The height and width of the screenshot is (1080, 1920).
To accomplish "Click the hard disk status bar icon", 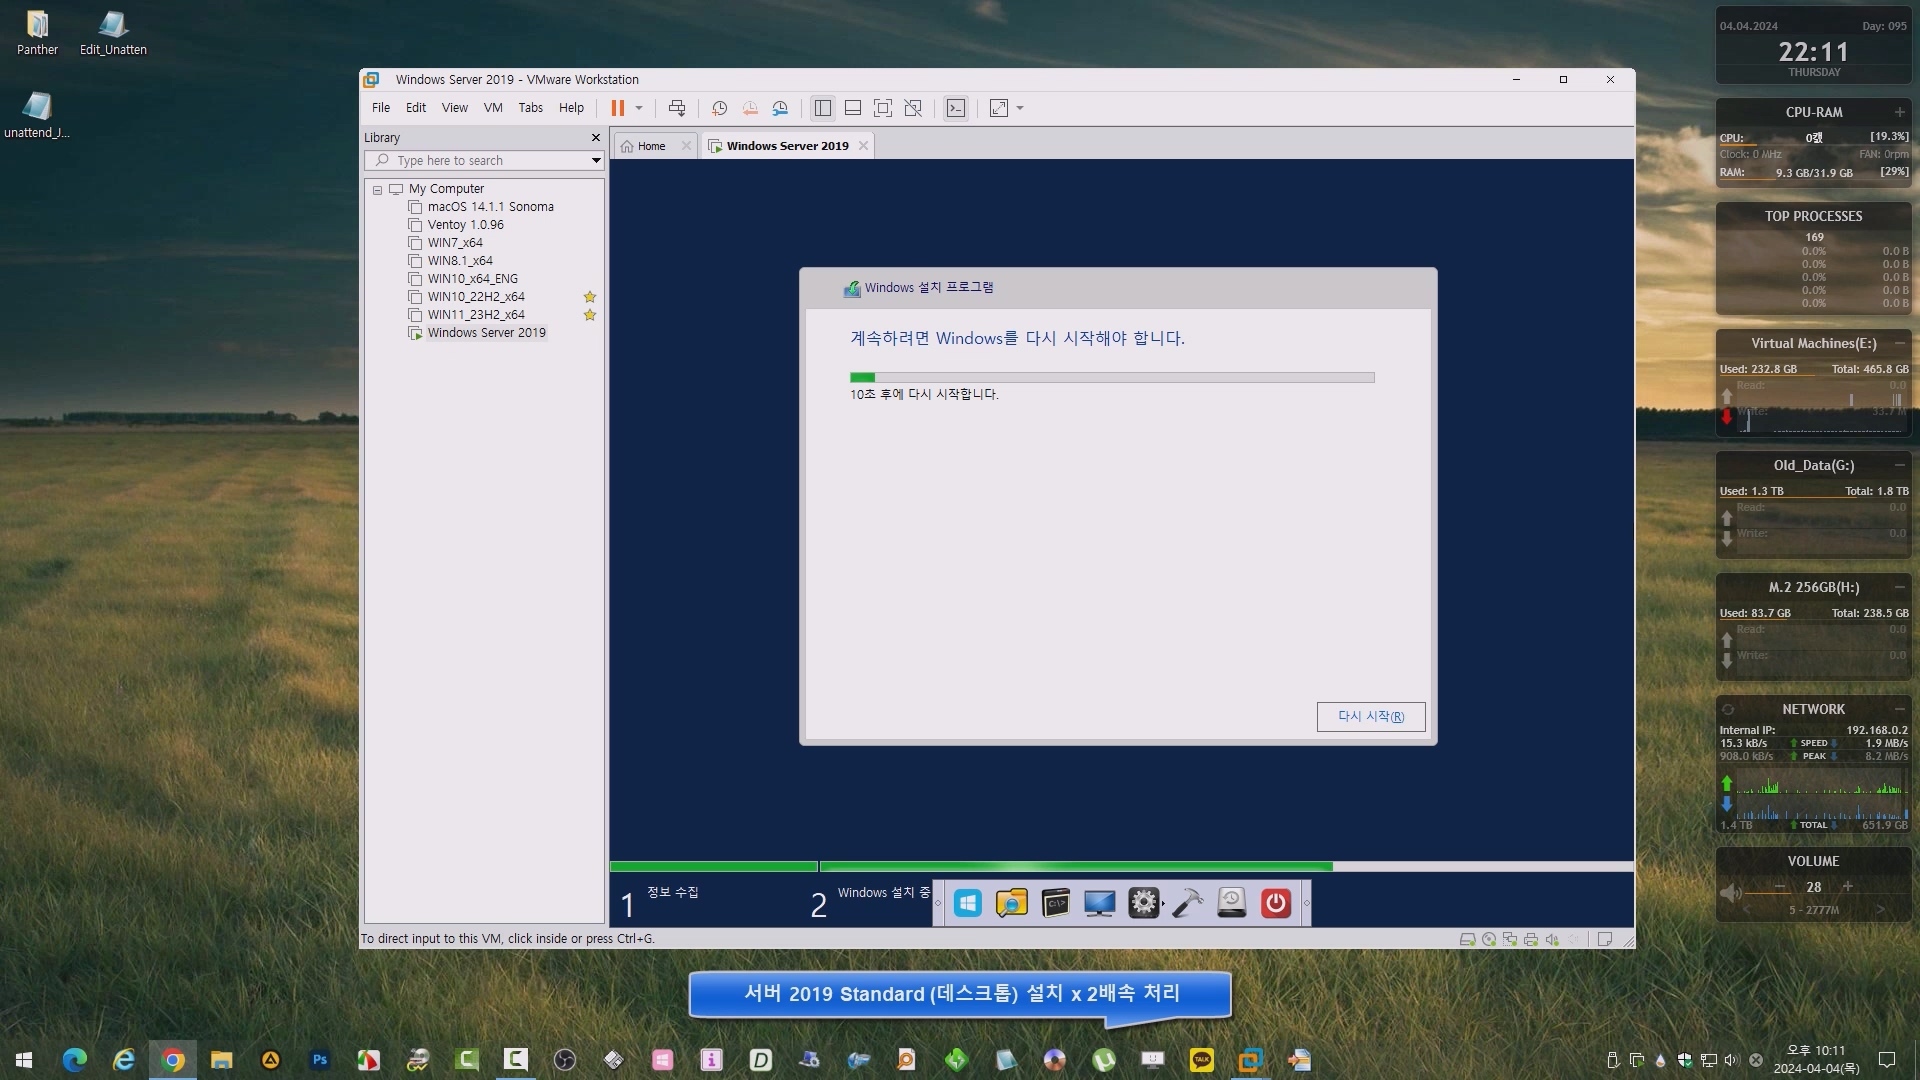I will [1468, 940].
